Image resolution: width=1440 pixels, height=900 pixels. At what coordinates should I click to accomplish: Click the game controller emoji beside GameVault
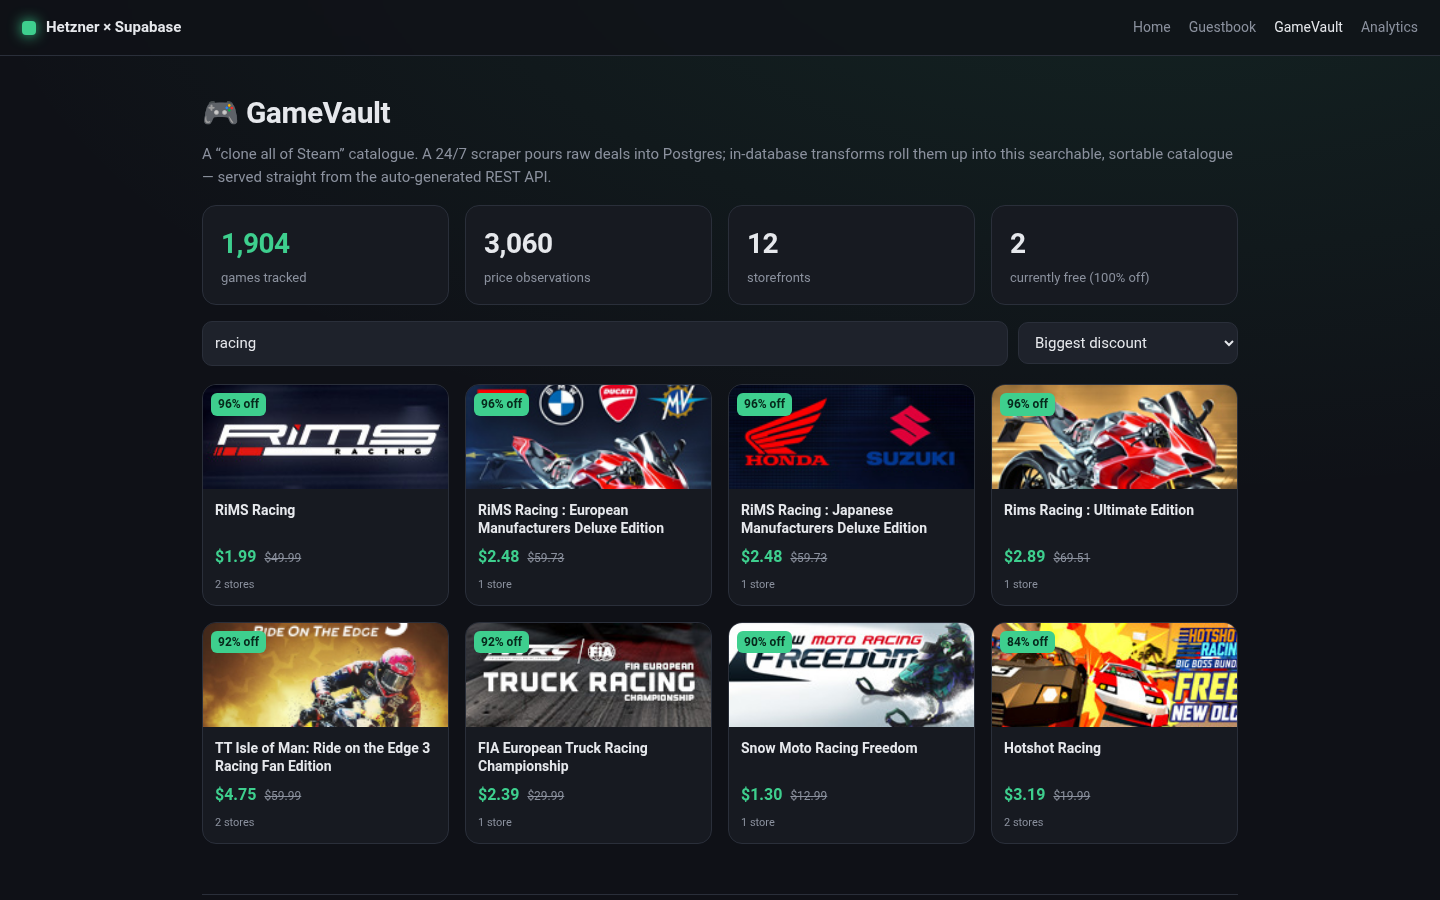pos(220,113)
